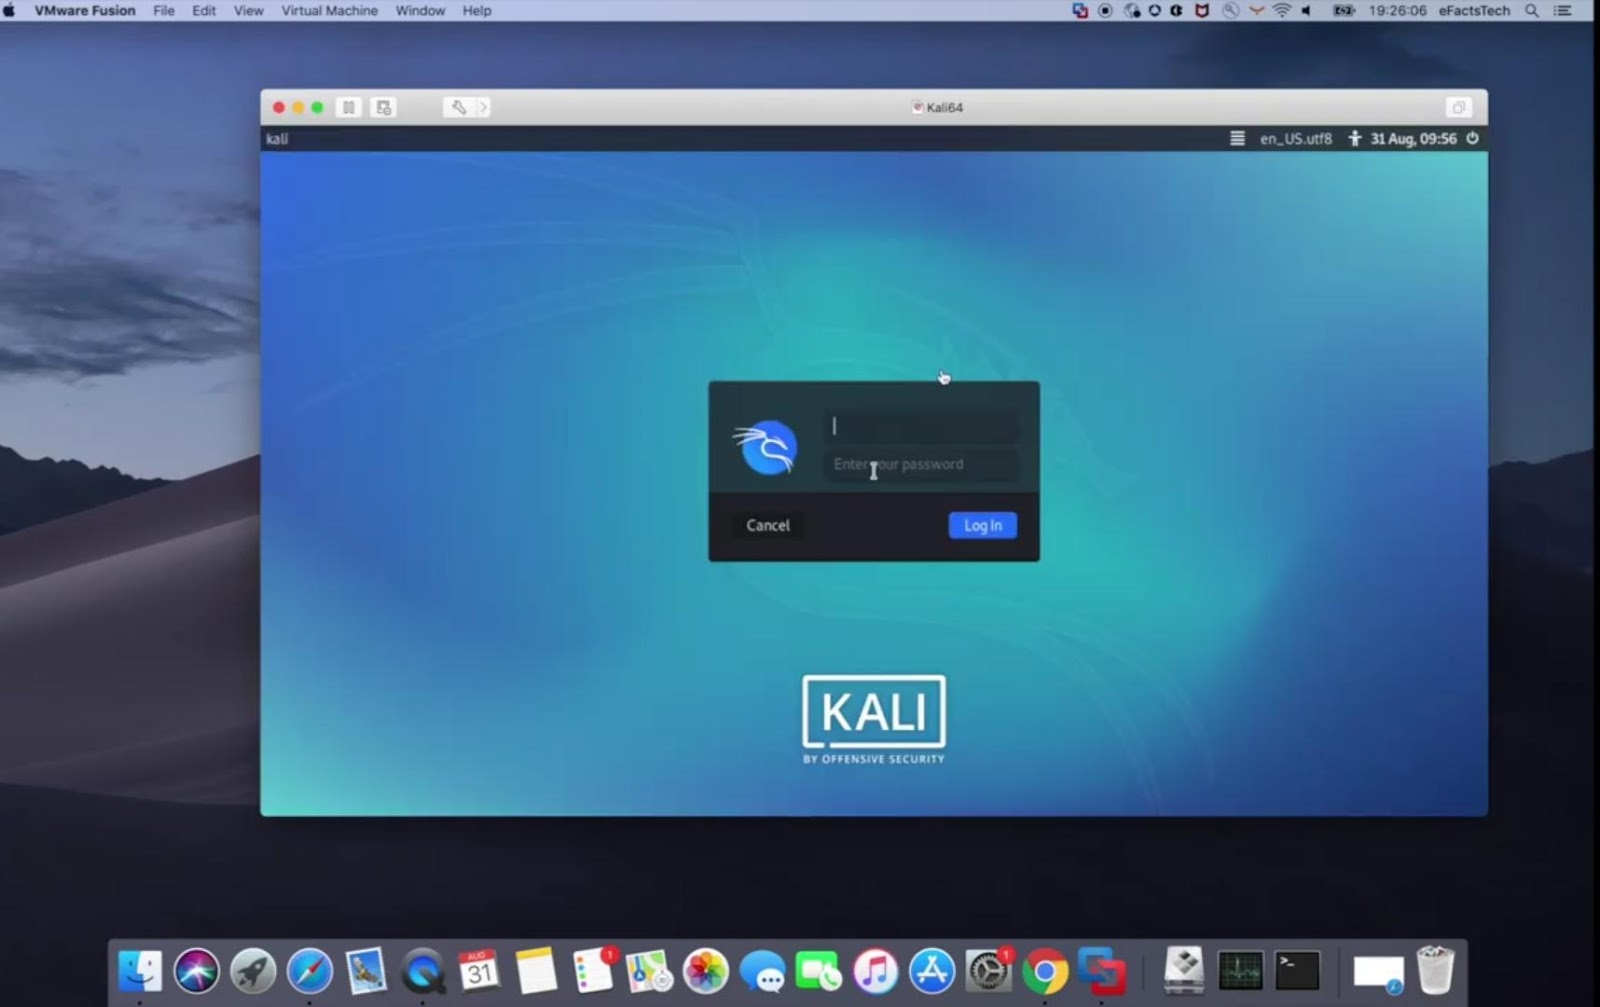Click the date and time 31 Aug, 09:56
1600x1007 pixels.
pyautogui.click(x=1413, y=139)
